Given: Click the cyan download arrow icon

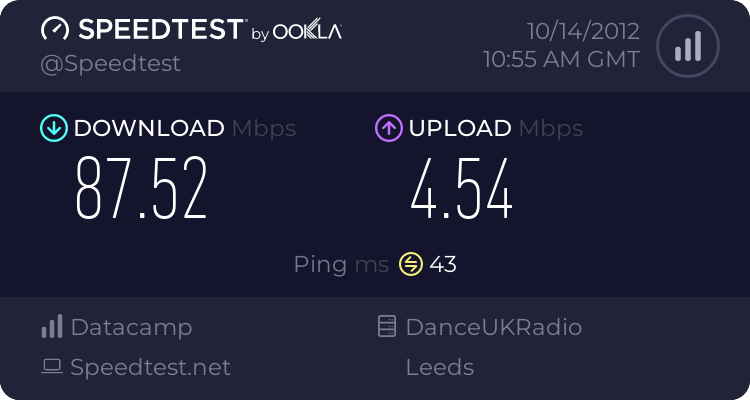Looking at the screenshot, I should coord(53,128).
